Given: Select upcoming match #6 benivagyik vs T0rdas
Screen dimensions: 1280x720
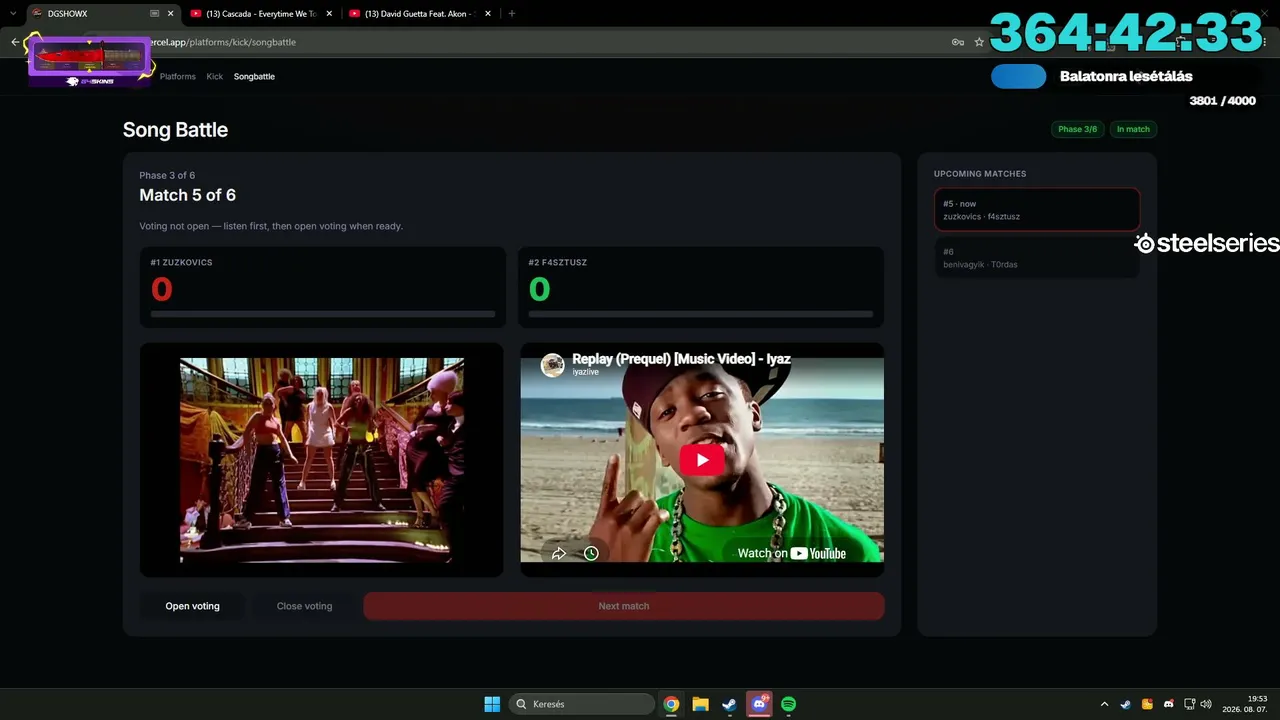Looking at the screenshot, I should [1037, 258].
